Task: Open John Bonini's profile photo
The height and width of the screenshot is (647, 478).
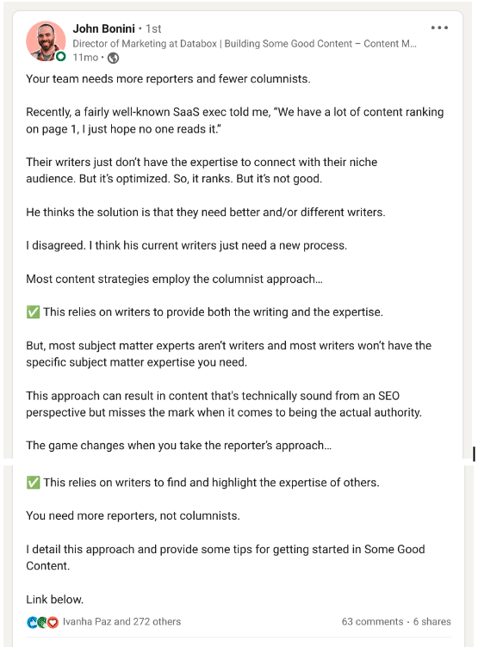Action: click(46, 41)
